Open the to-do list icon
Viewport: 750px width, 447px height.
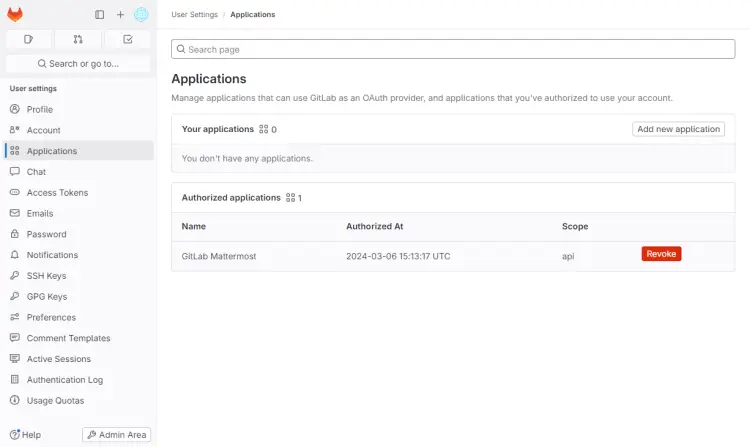[127, 39]
